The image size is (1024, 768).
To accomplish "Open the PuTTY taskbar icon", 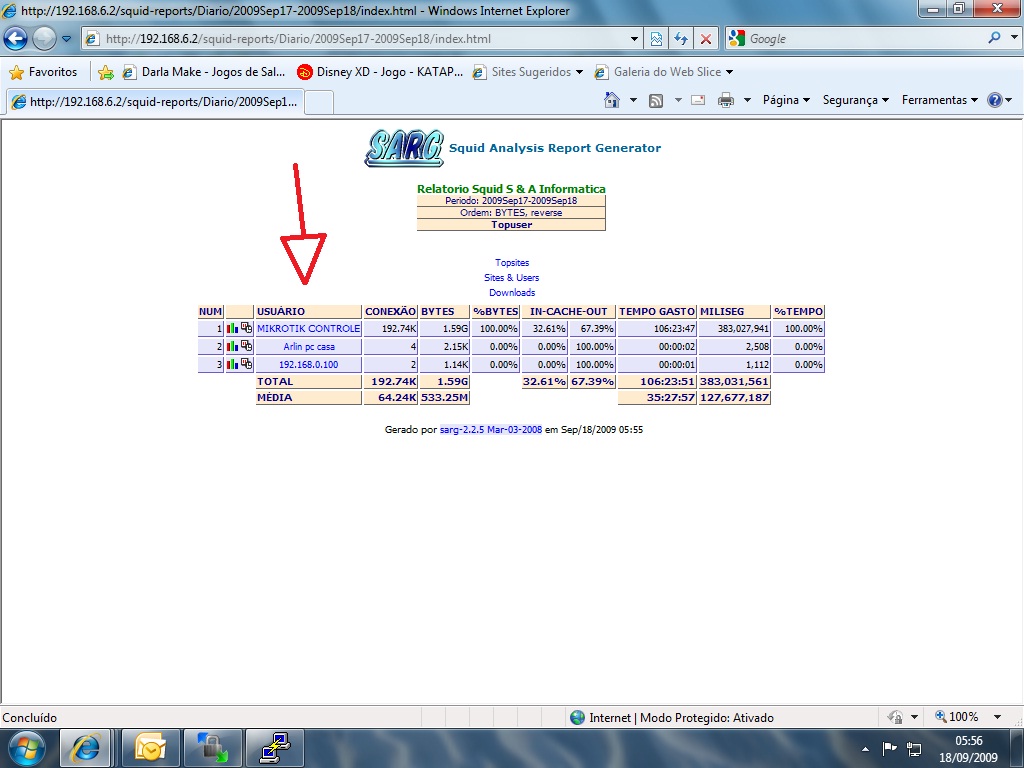I will [275, 748].
